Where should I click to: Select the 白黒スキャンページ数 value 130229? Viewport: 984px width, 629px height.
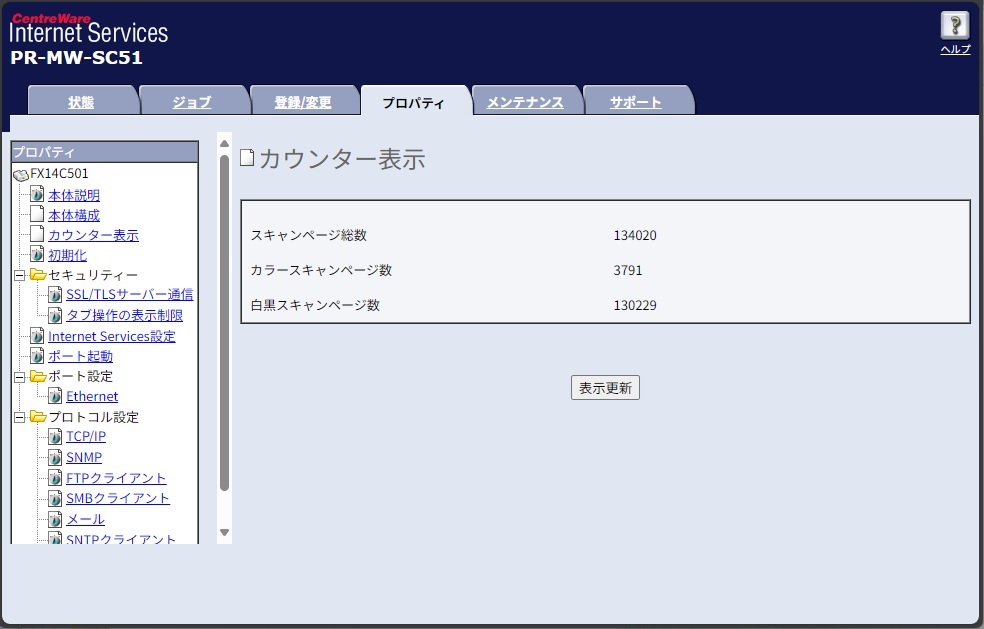point(635,306)
